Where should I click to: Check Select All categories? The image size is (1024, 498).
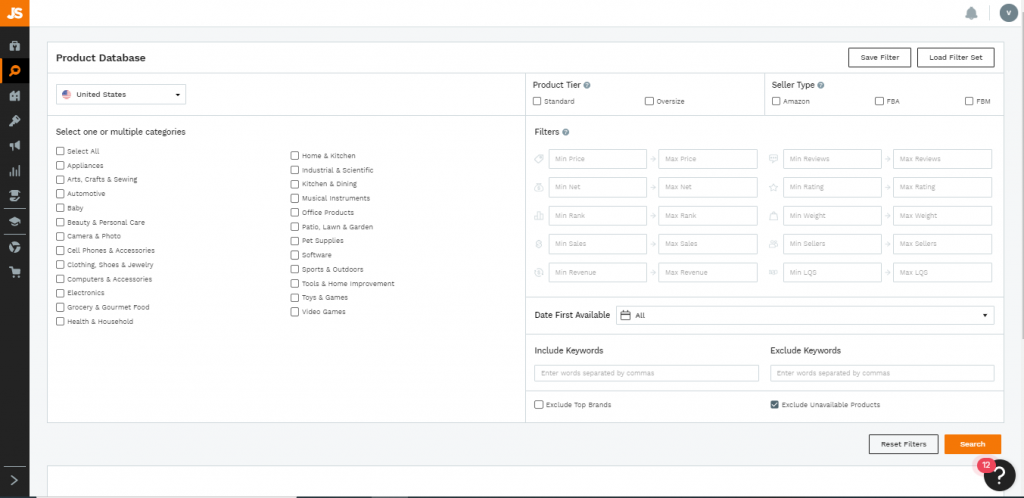tap(60, 151)
